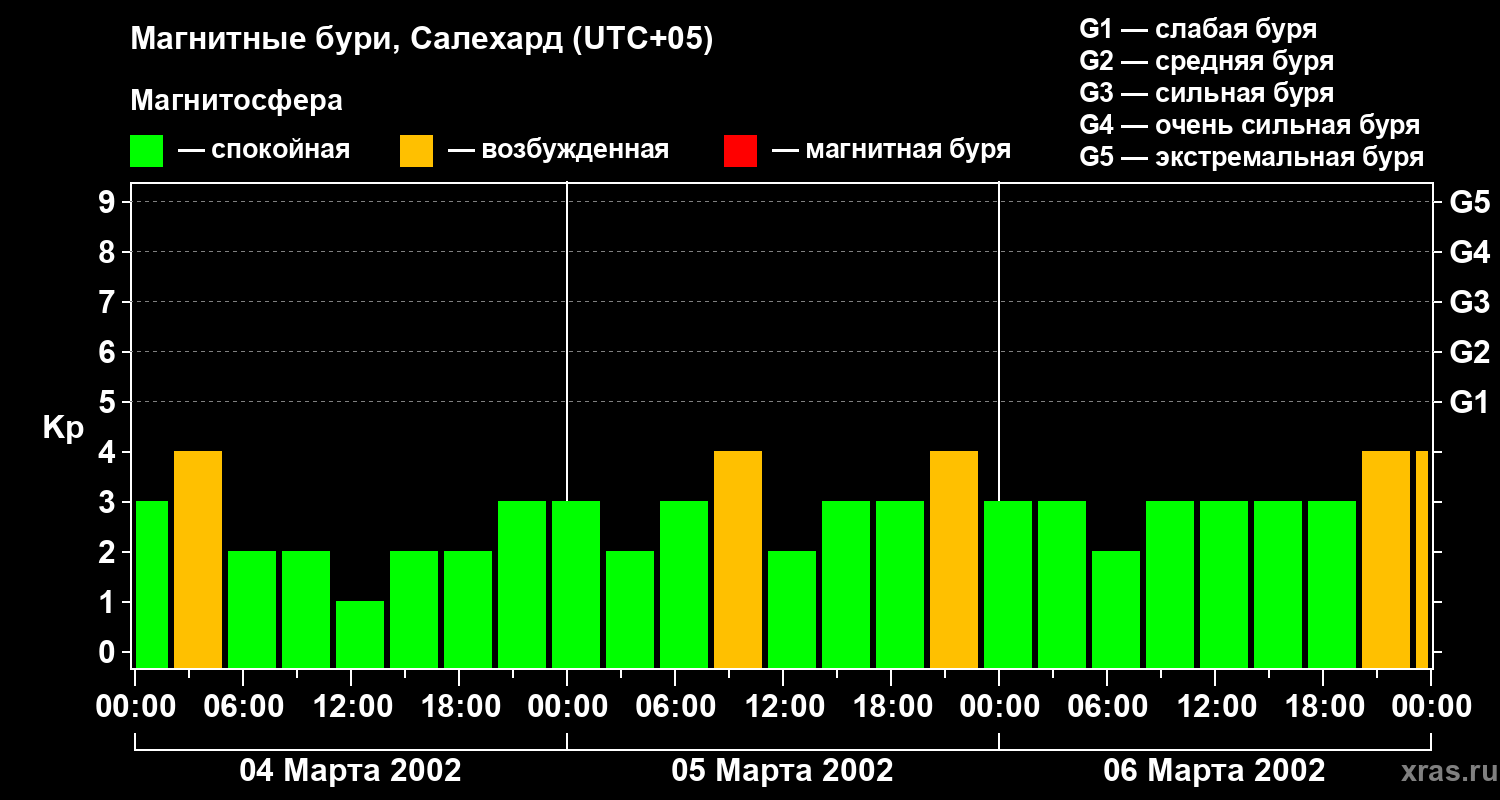Click the orange 'возбужденная' legend swatch

416,151
